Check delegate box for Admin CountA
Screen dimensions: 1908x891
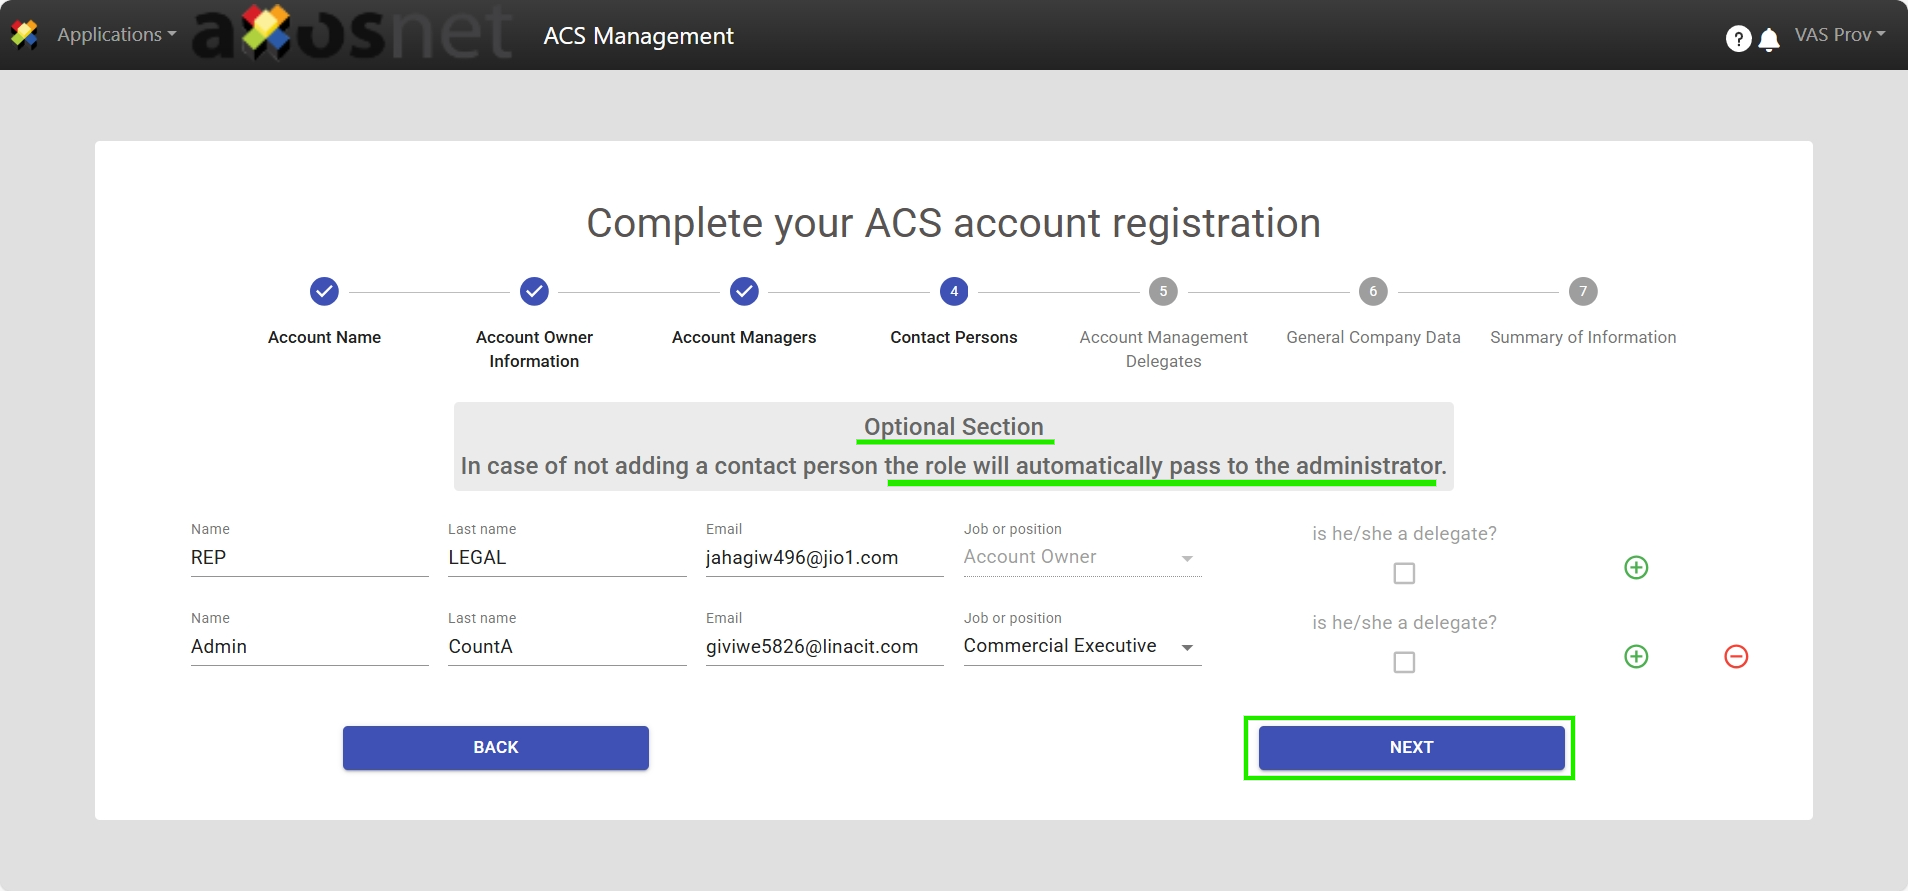1404,662
